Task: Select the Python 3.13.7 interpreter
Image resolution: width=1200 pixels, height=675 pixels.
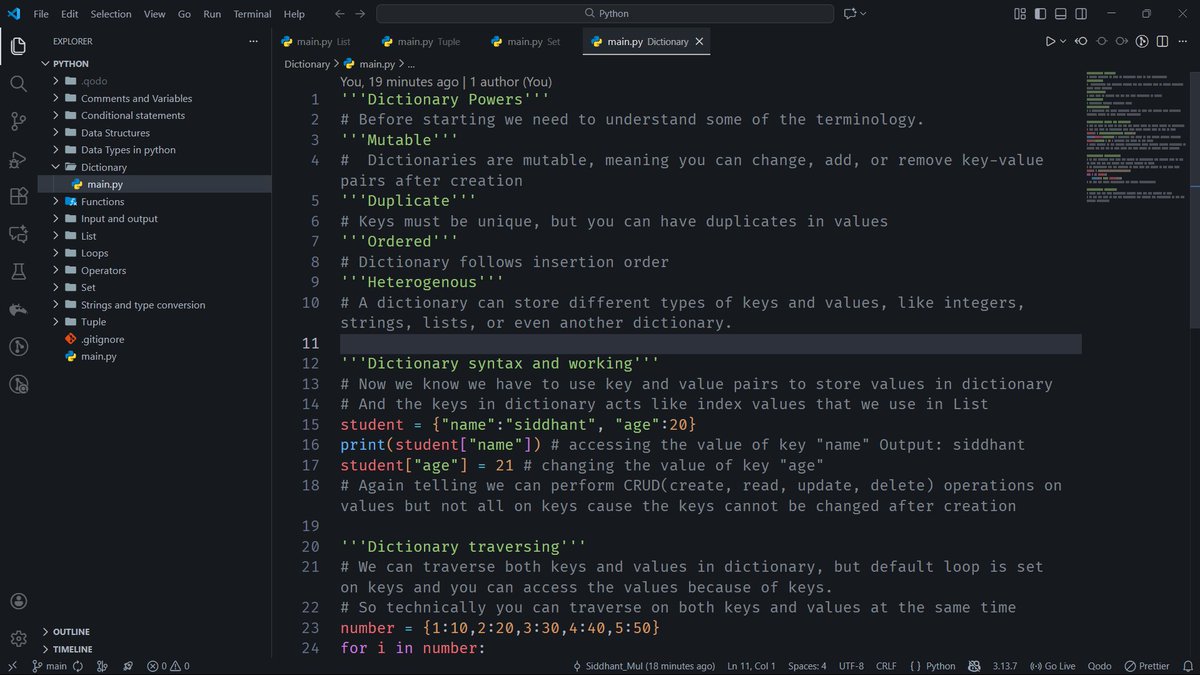Action: point(1007,665)
